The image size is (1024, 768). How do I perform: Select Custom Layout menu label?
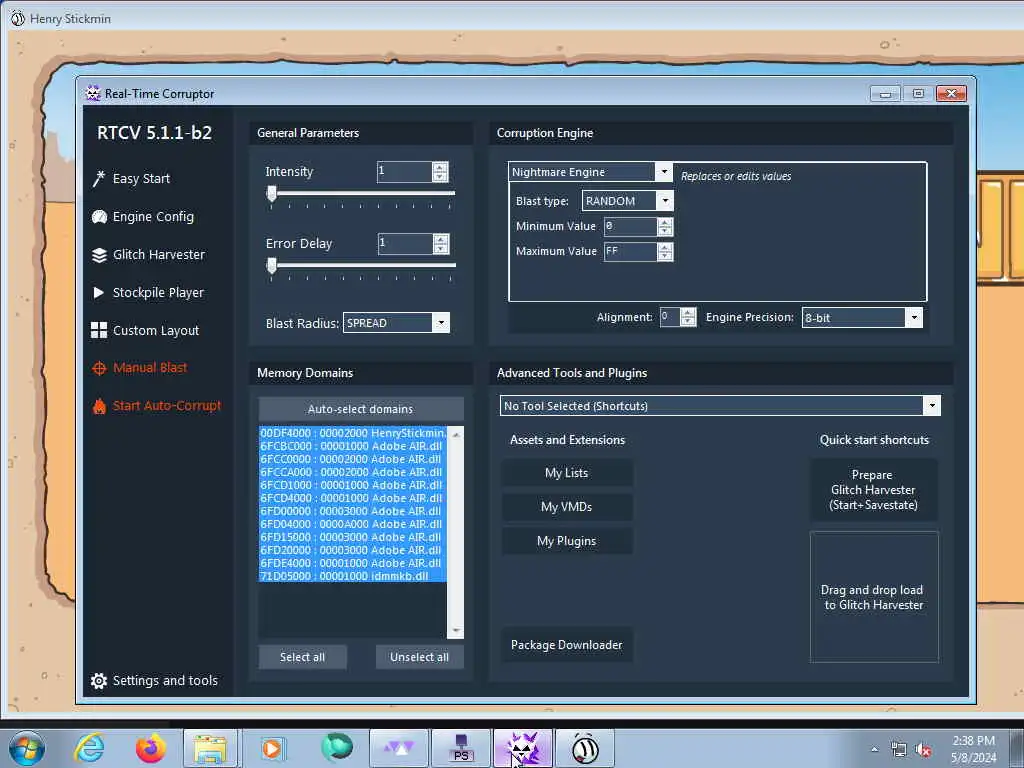pos(156,330)
